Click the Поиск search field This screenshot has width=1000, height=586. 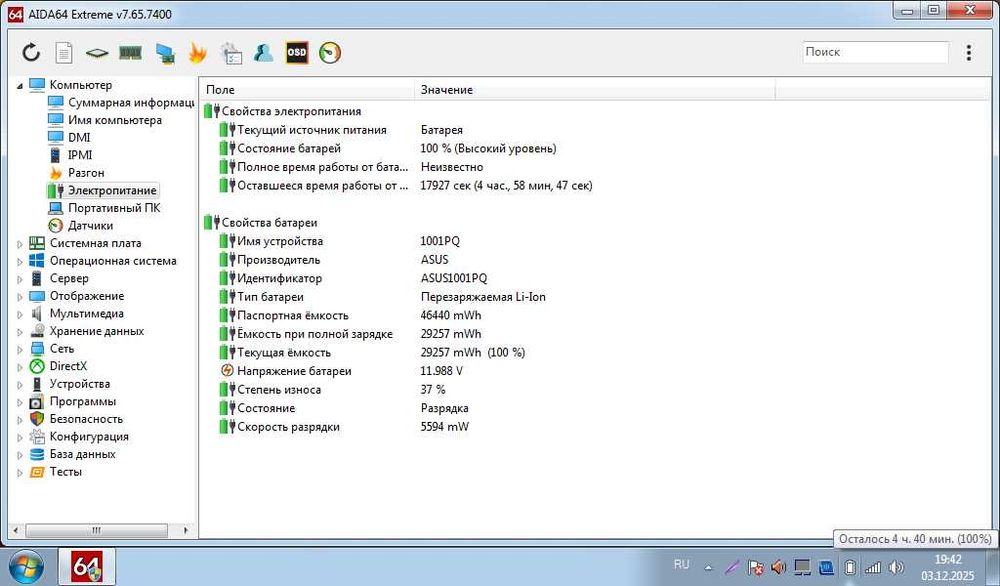point(875,52)
